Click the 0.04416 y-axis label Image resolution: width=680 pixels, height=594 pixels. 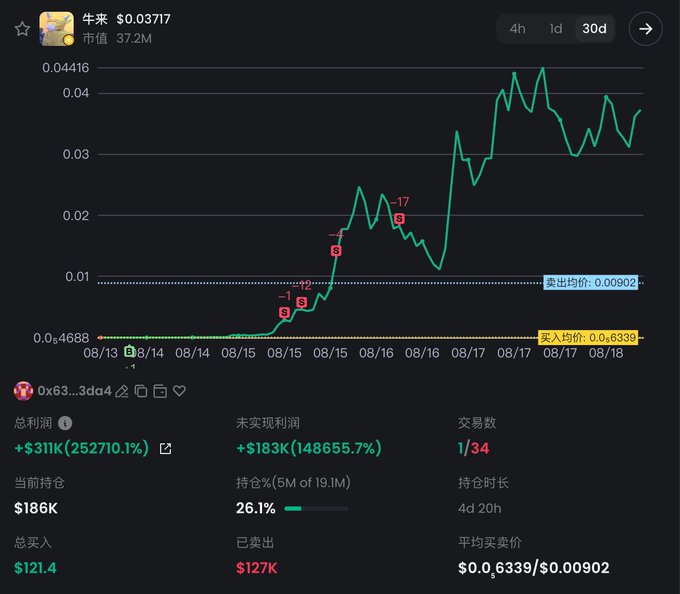65,68
